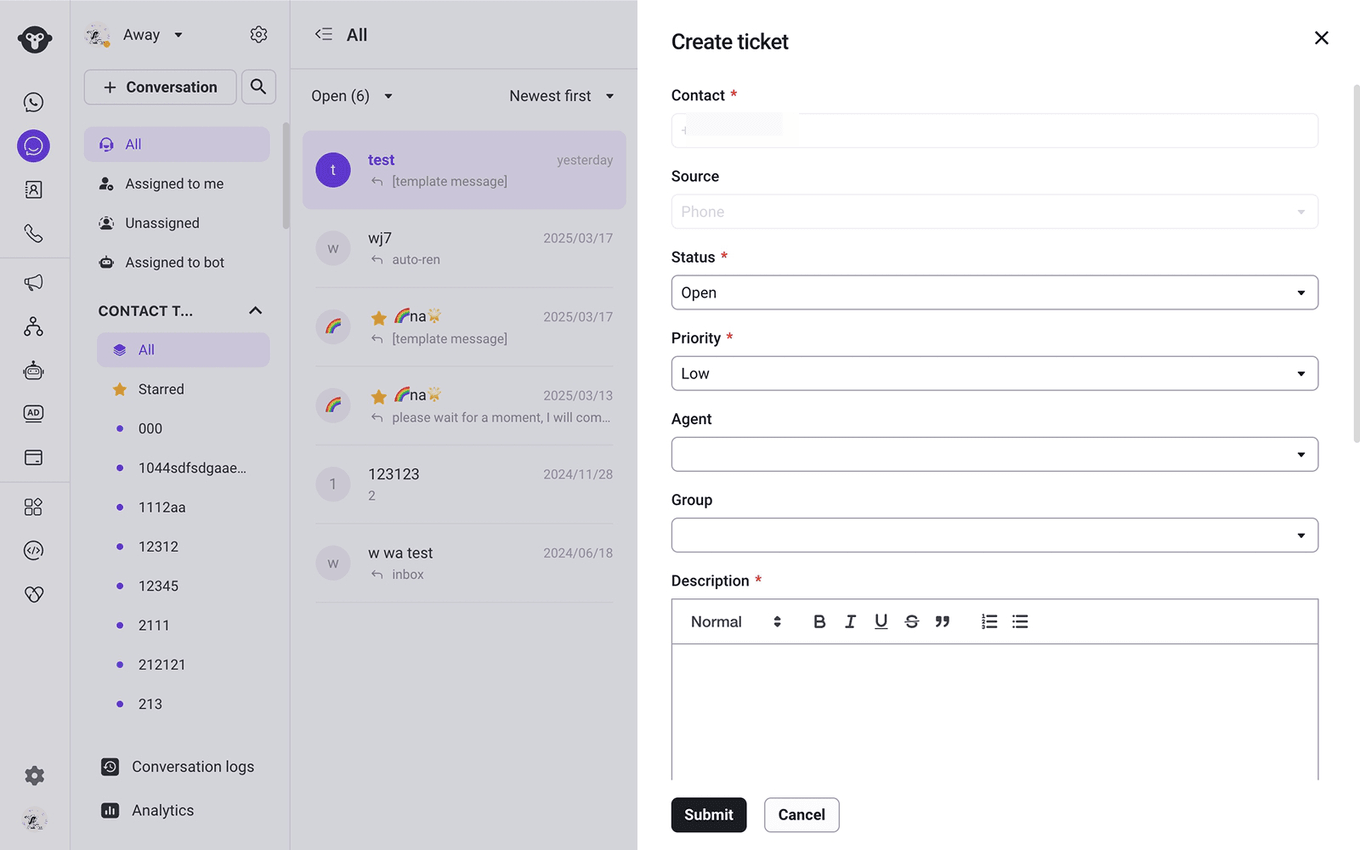Screen dimensions: 1360x850
Task: Open the Newest first sort dropdown
Action: point(561,96)
